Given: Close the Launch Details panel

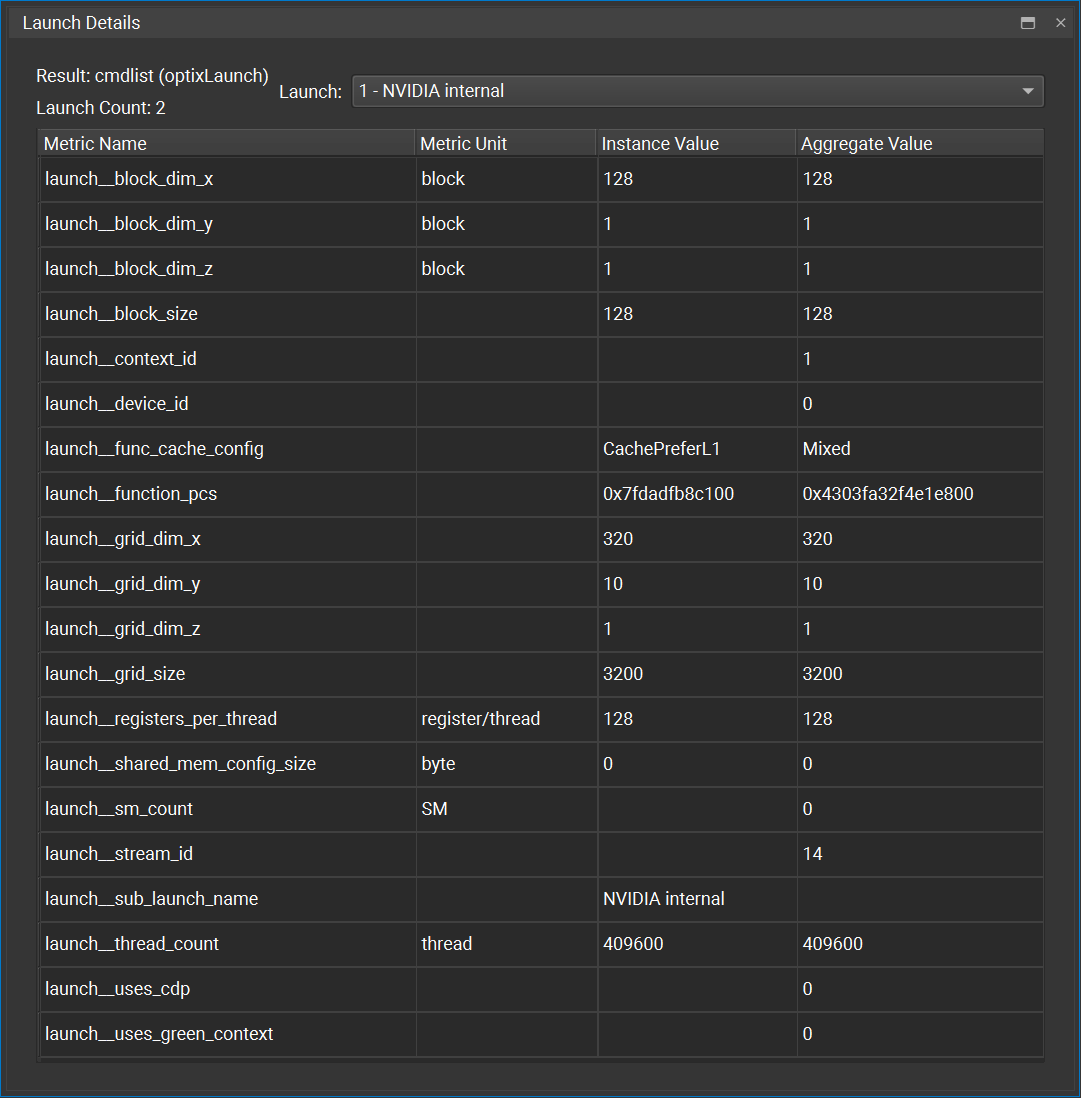Looking at the screenshot, I should pyautogui.click(x=1060, y=23).
